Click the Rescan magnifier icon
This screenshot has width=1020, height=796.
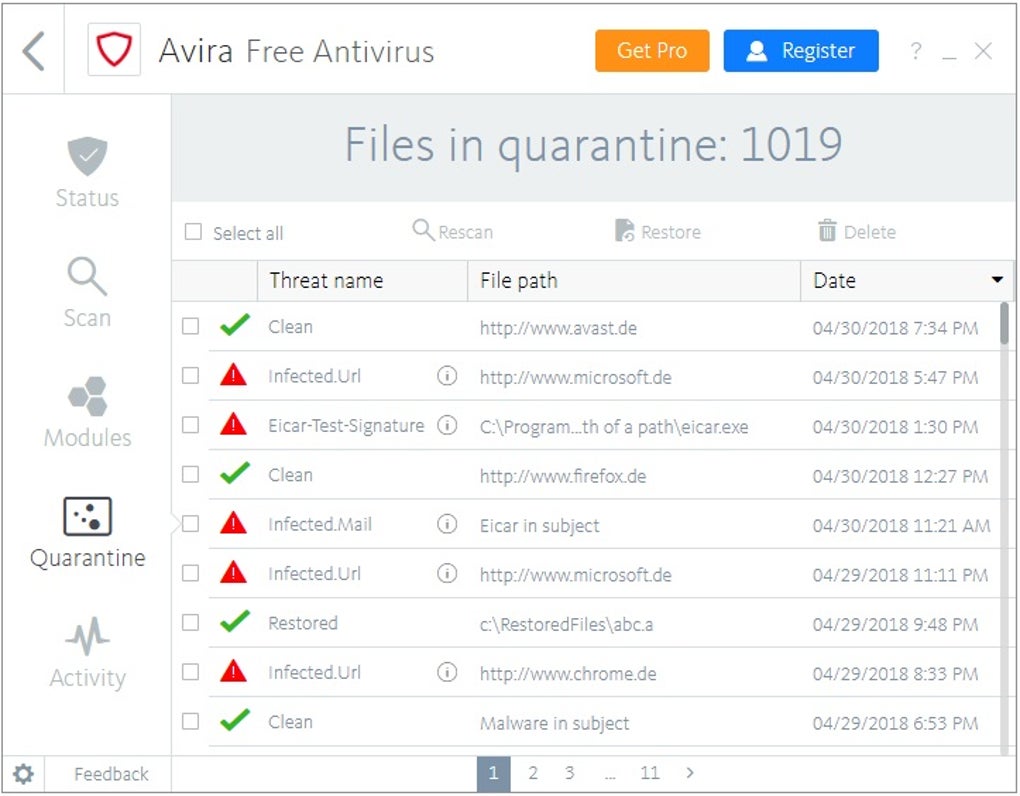423,230
